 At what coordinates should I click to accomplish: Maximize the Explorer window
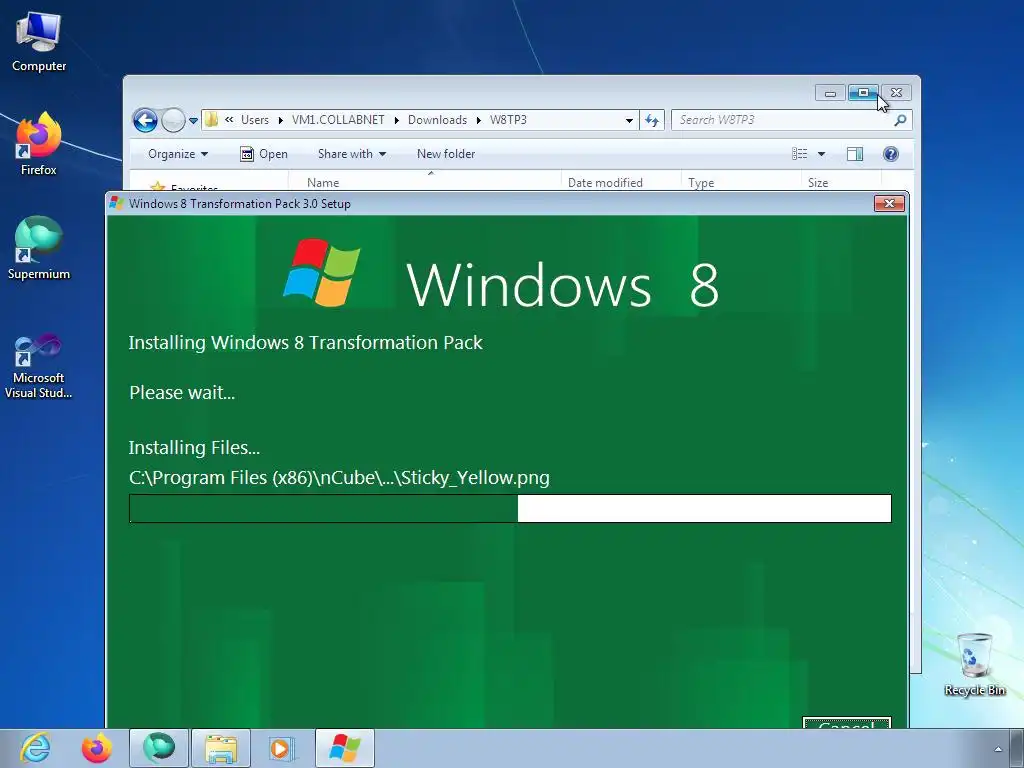863,93
